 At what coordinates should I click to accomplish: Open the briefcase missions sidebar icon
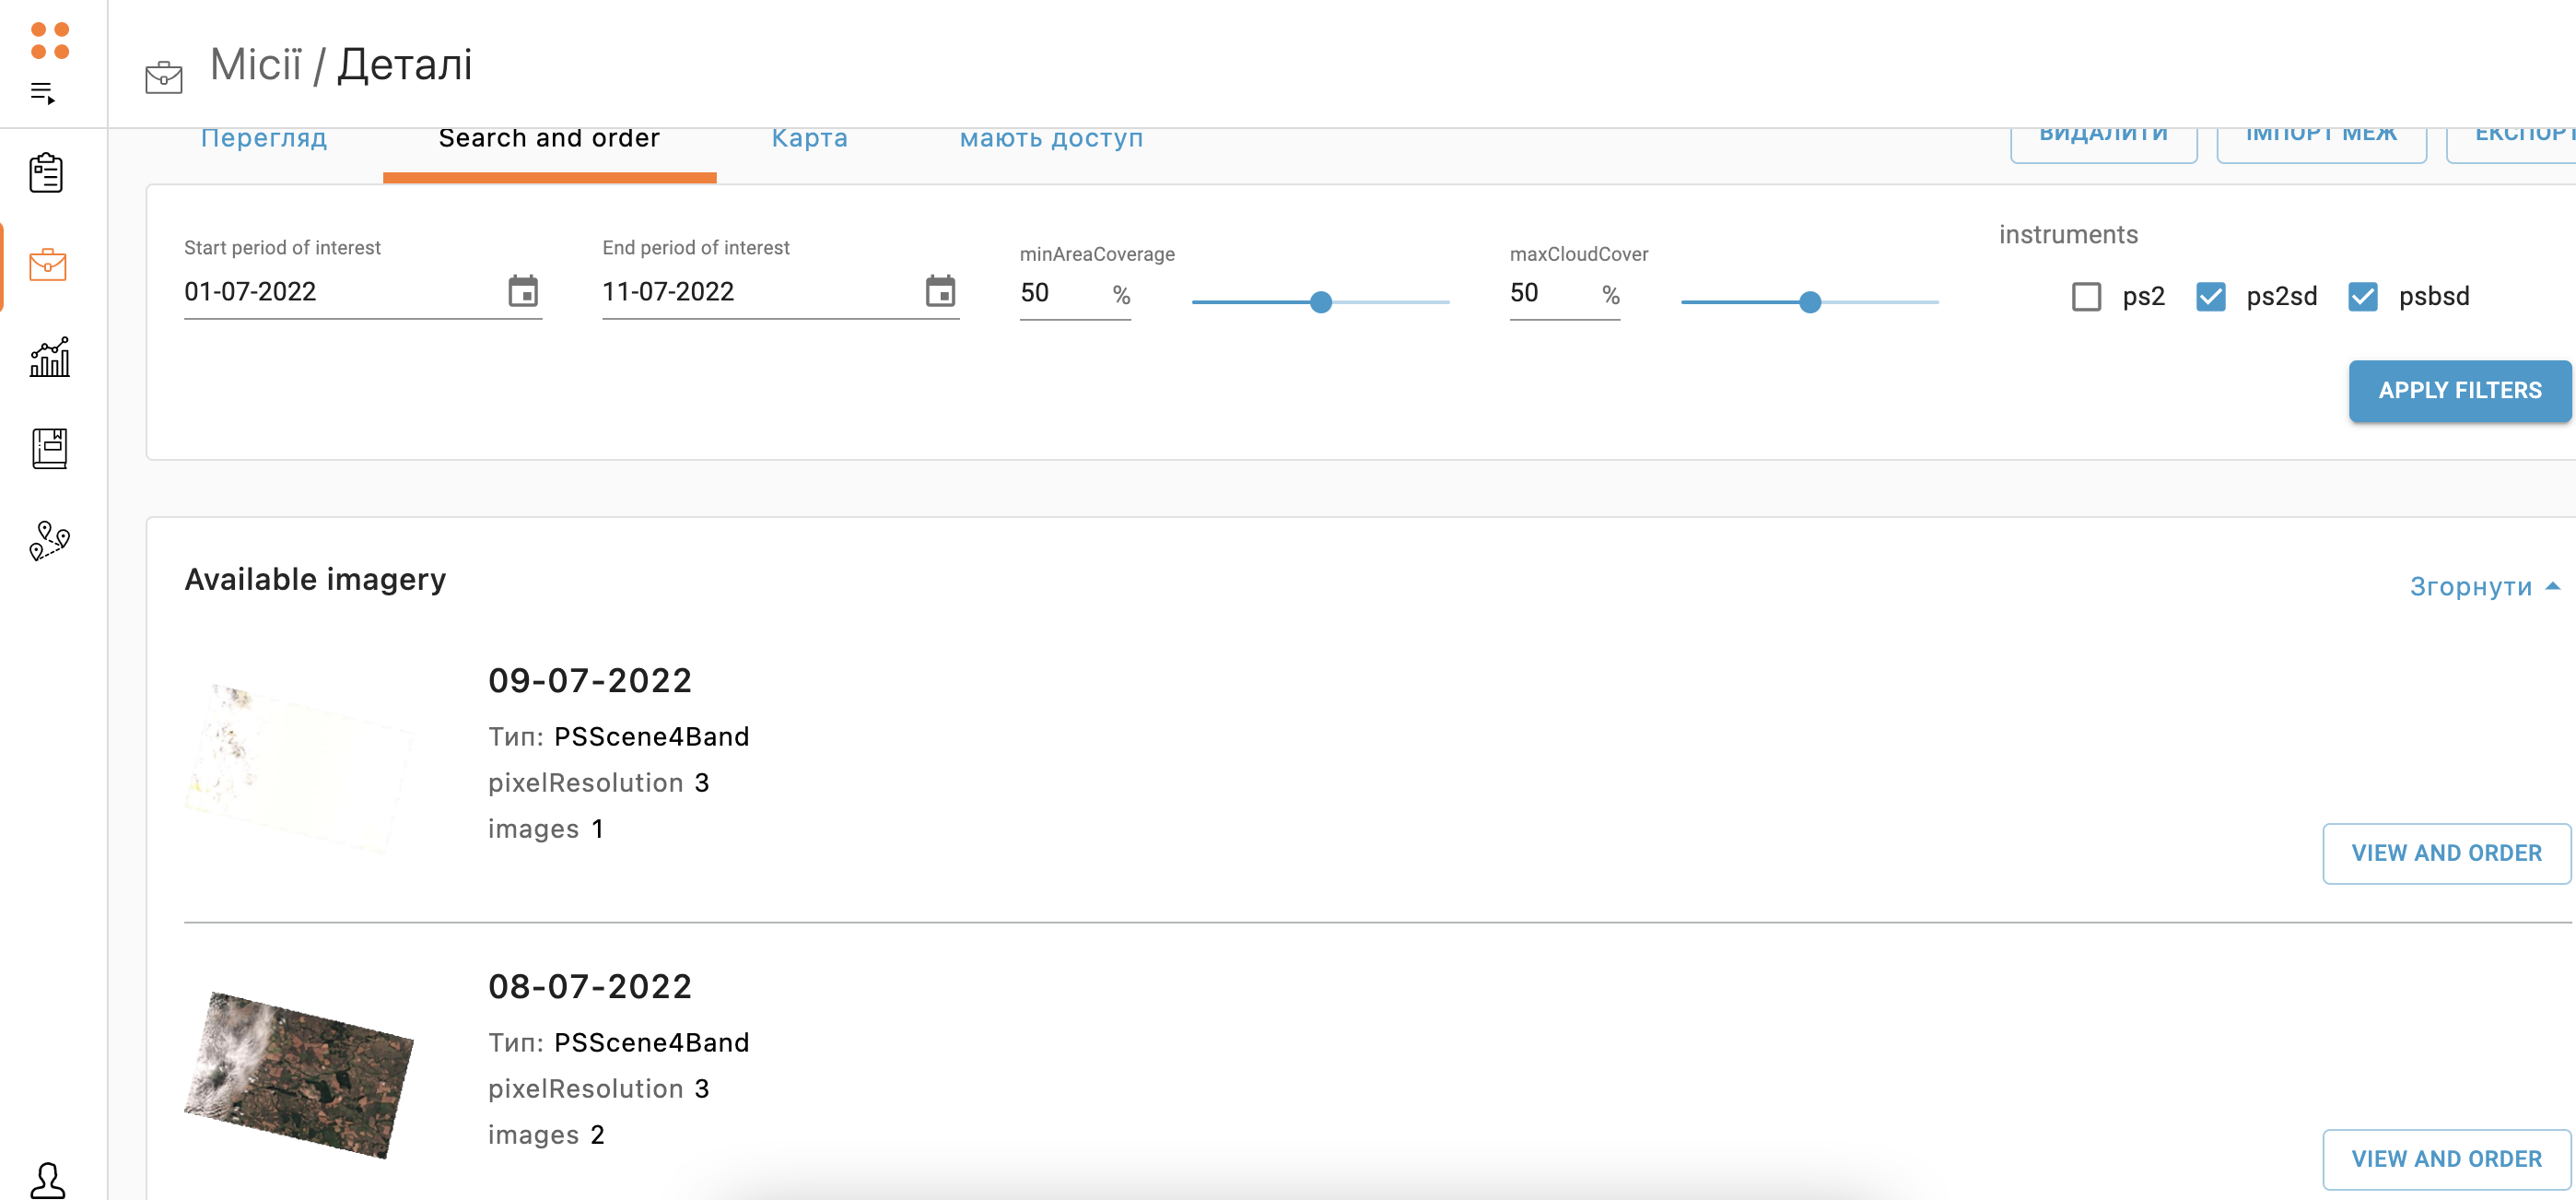[47, 265]
